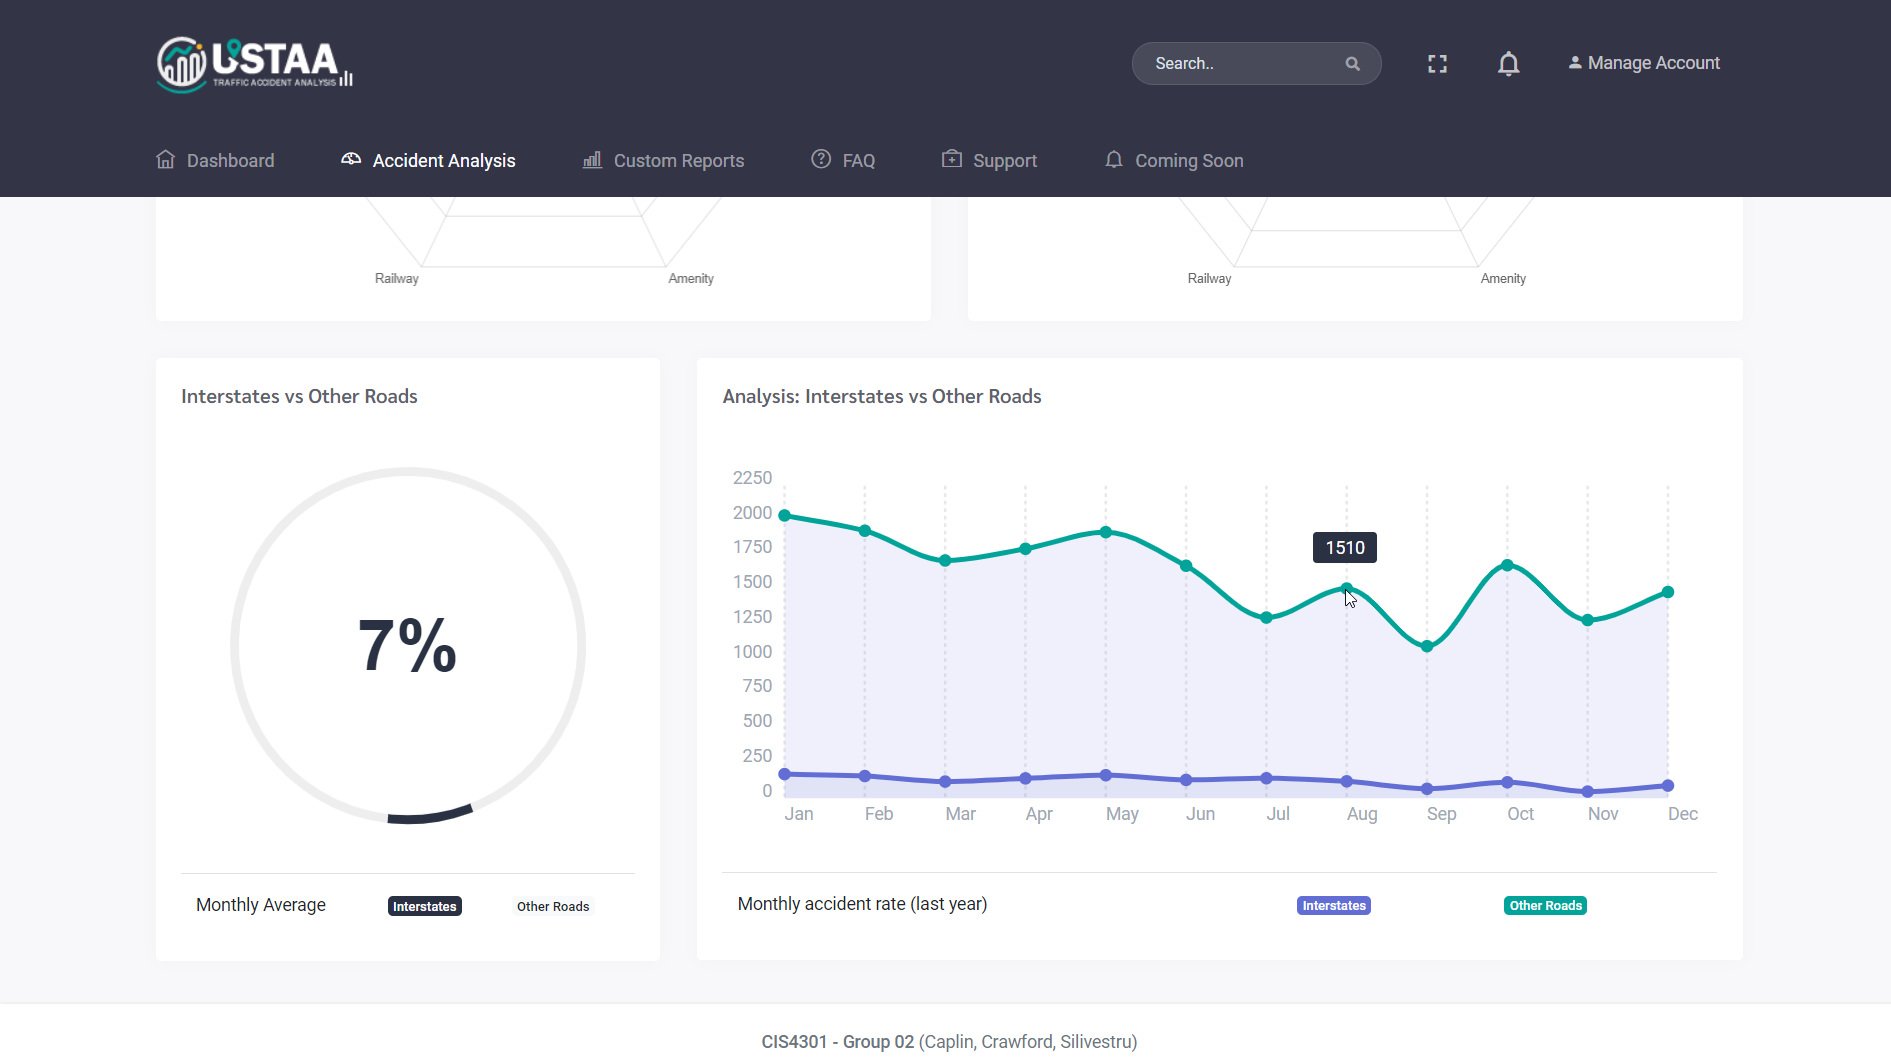
Task: Select Other Roads label under Monthly Average
Action: click(x=553, y=907)
